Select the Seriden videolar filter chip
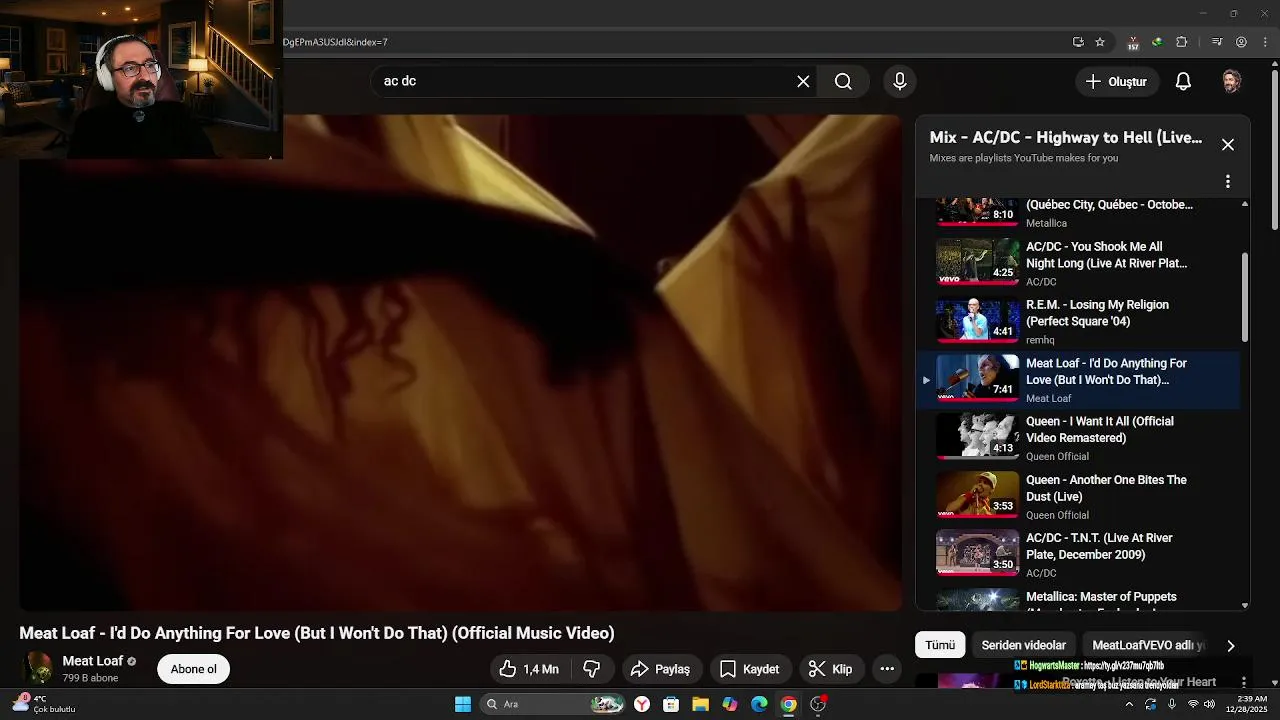This screenshot has height=720, width=1280. click(x=1024, y=645)
